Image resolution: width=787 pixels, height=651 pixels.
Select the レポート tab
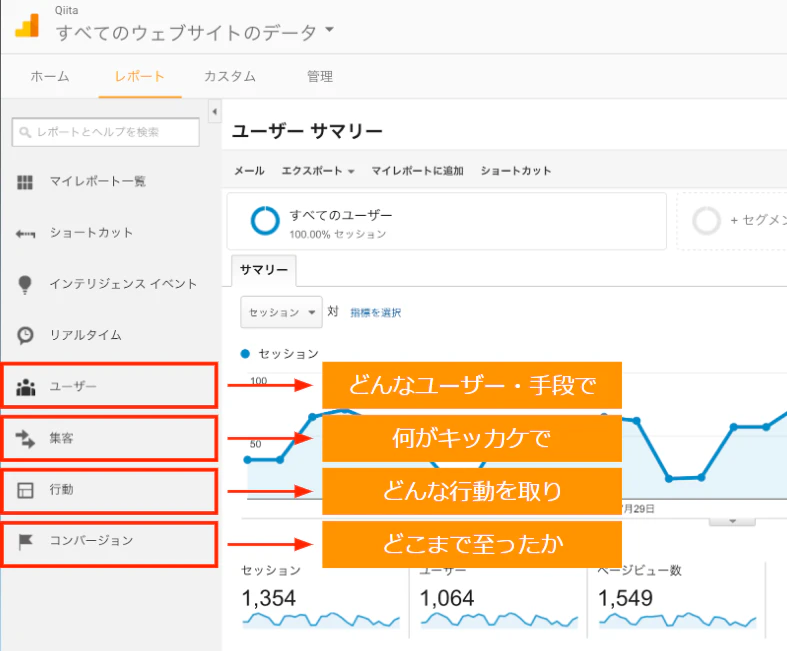click(140, 76)
